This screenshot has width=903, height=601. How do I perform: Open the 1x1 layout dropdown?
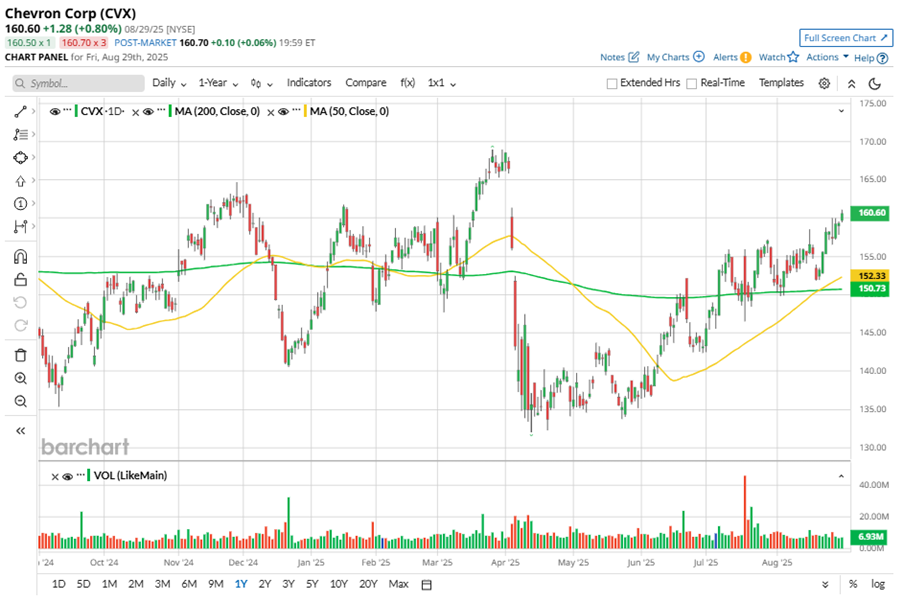point(441,83)
